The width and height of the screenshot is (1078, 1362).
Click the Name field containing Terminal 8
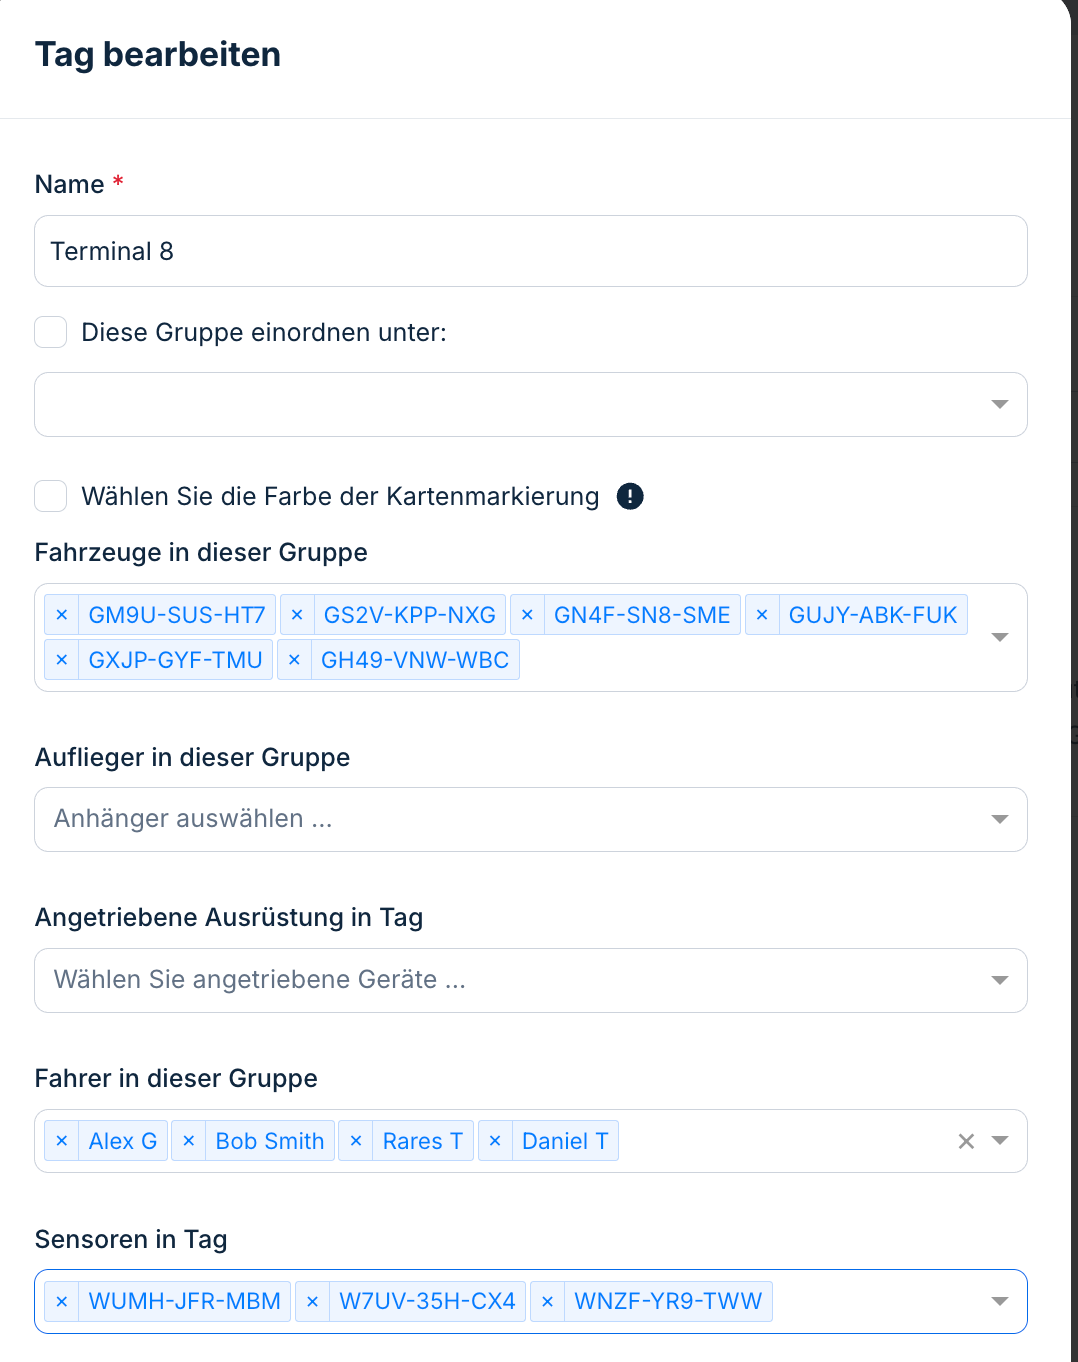(530, 251)
